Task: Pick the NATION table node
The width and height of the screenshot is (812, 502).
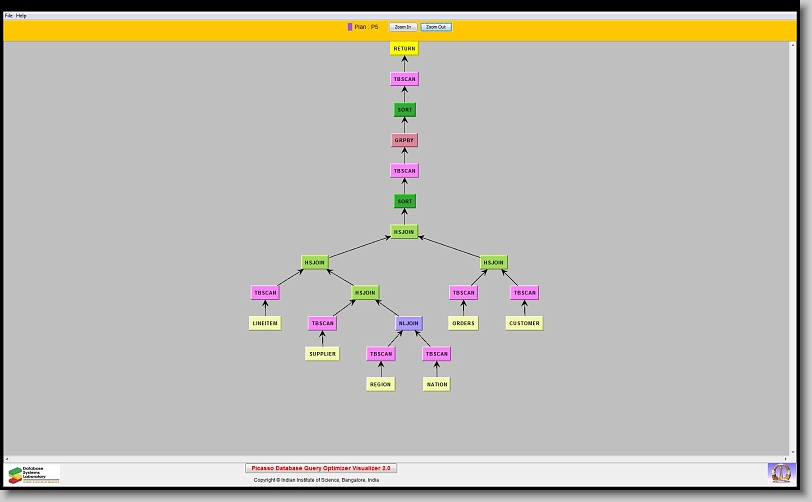Action: point(436,384)
